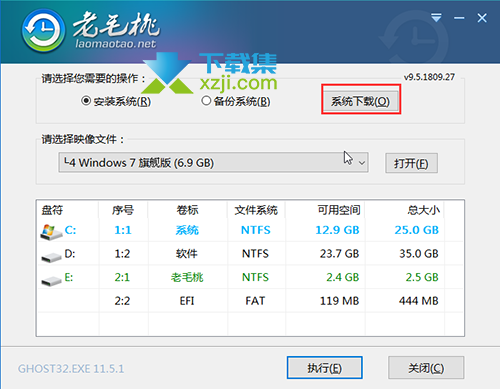Image resolution: width=500 pixels, height=389 pixels.
Task: Click the 2.5 GB total size cell
Action: click(x=422, y=277)
